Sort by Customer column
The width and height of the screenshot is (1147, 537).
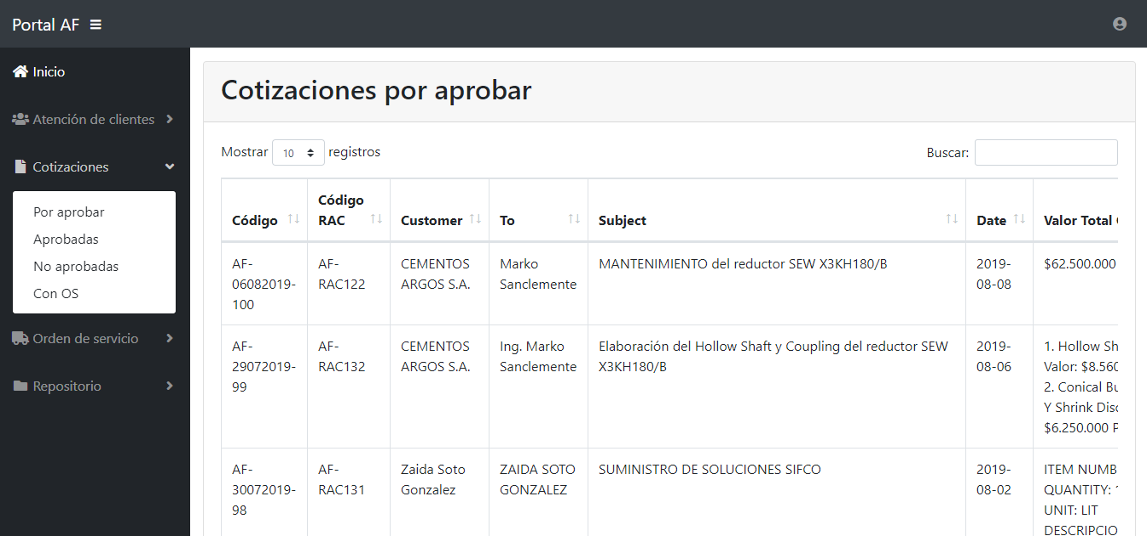(475, 219)
